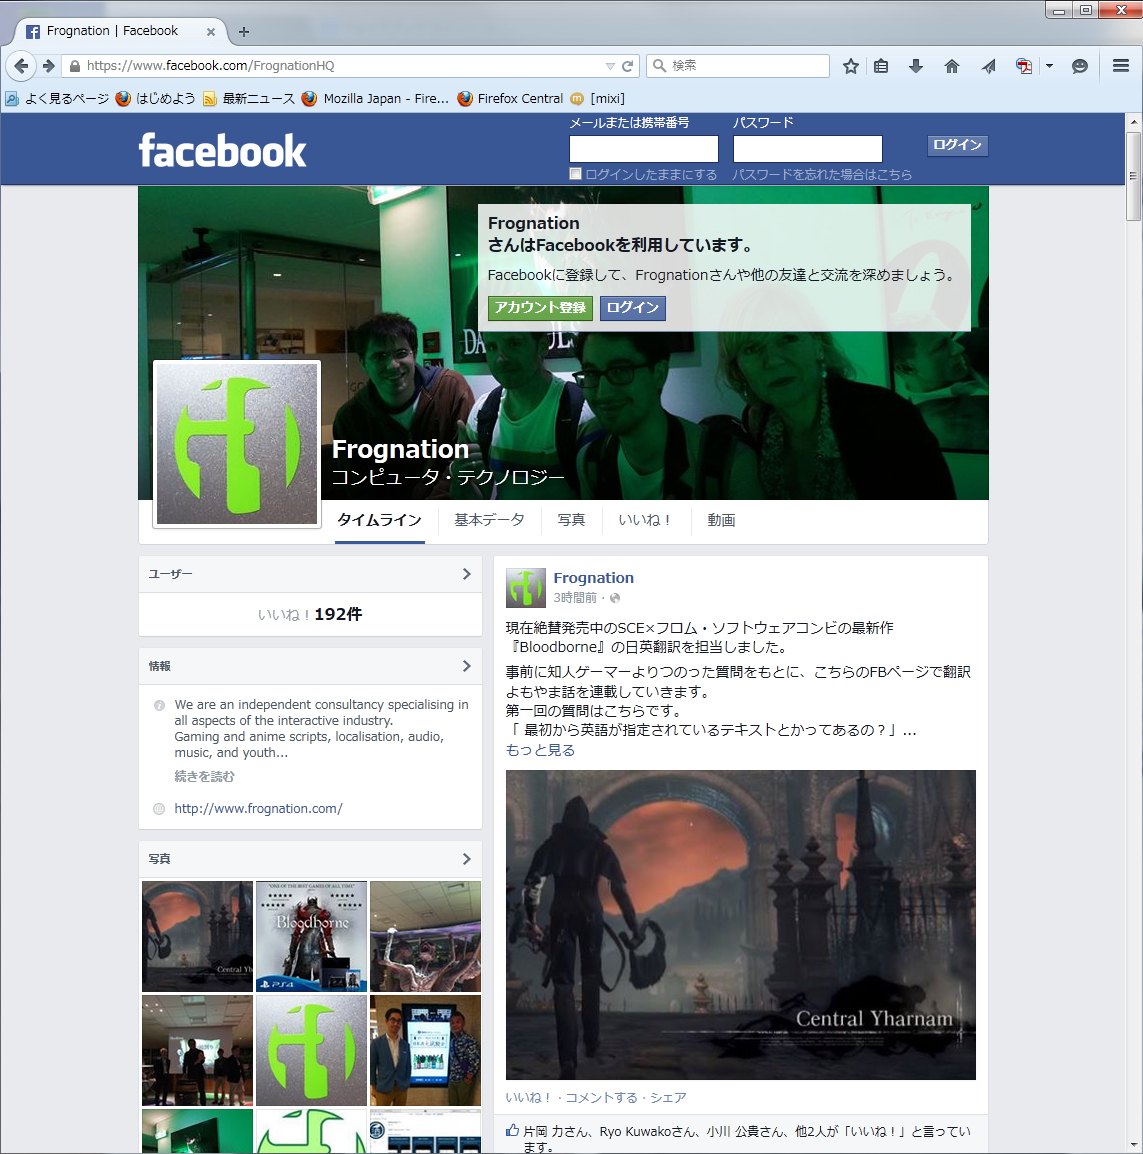Select the タイムライン tab
The width and height of the screenshot is (1143, 1154).
coord(380,520)
